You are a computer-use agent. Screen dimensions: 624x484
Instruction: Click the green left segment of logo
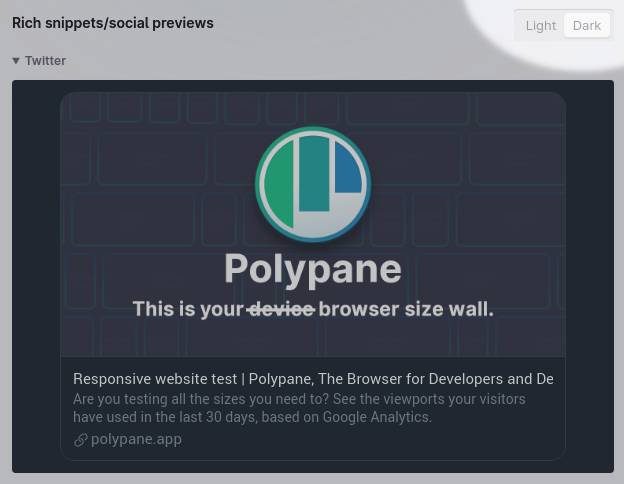[x=280, y=184]
